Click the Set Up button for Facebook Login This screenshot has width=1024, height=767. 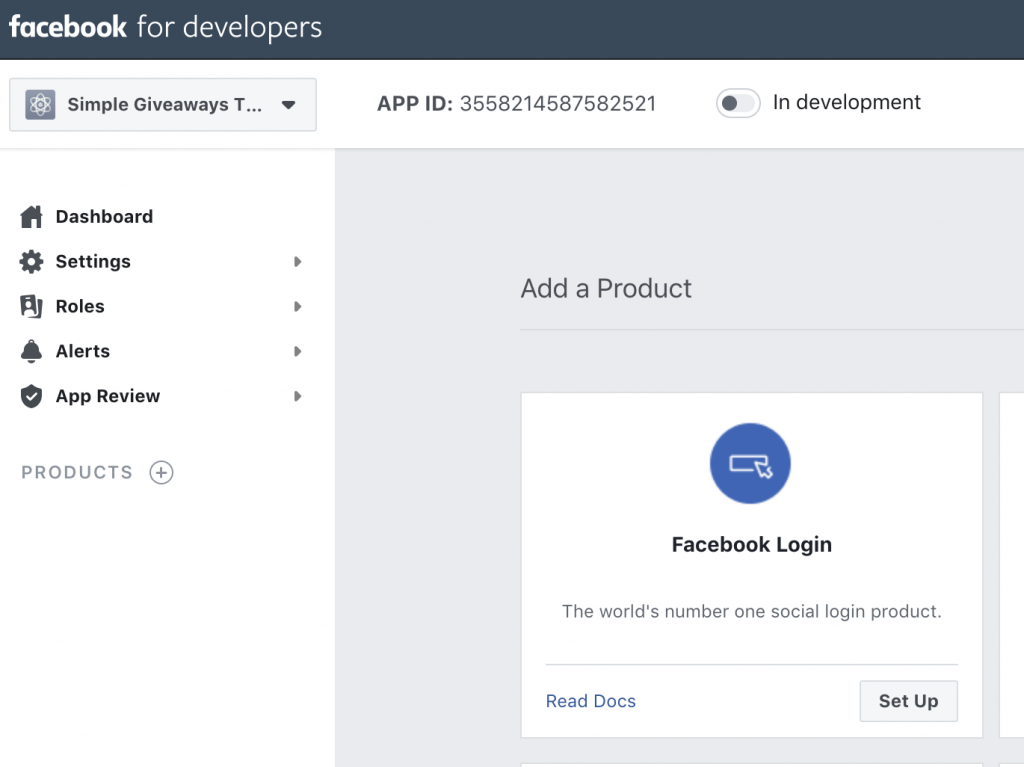pos(908,701)
